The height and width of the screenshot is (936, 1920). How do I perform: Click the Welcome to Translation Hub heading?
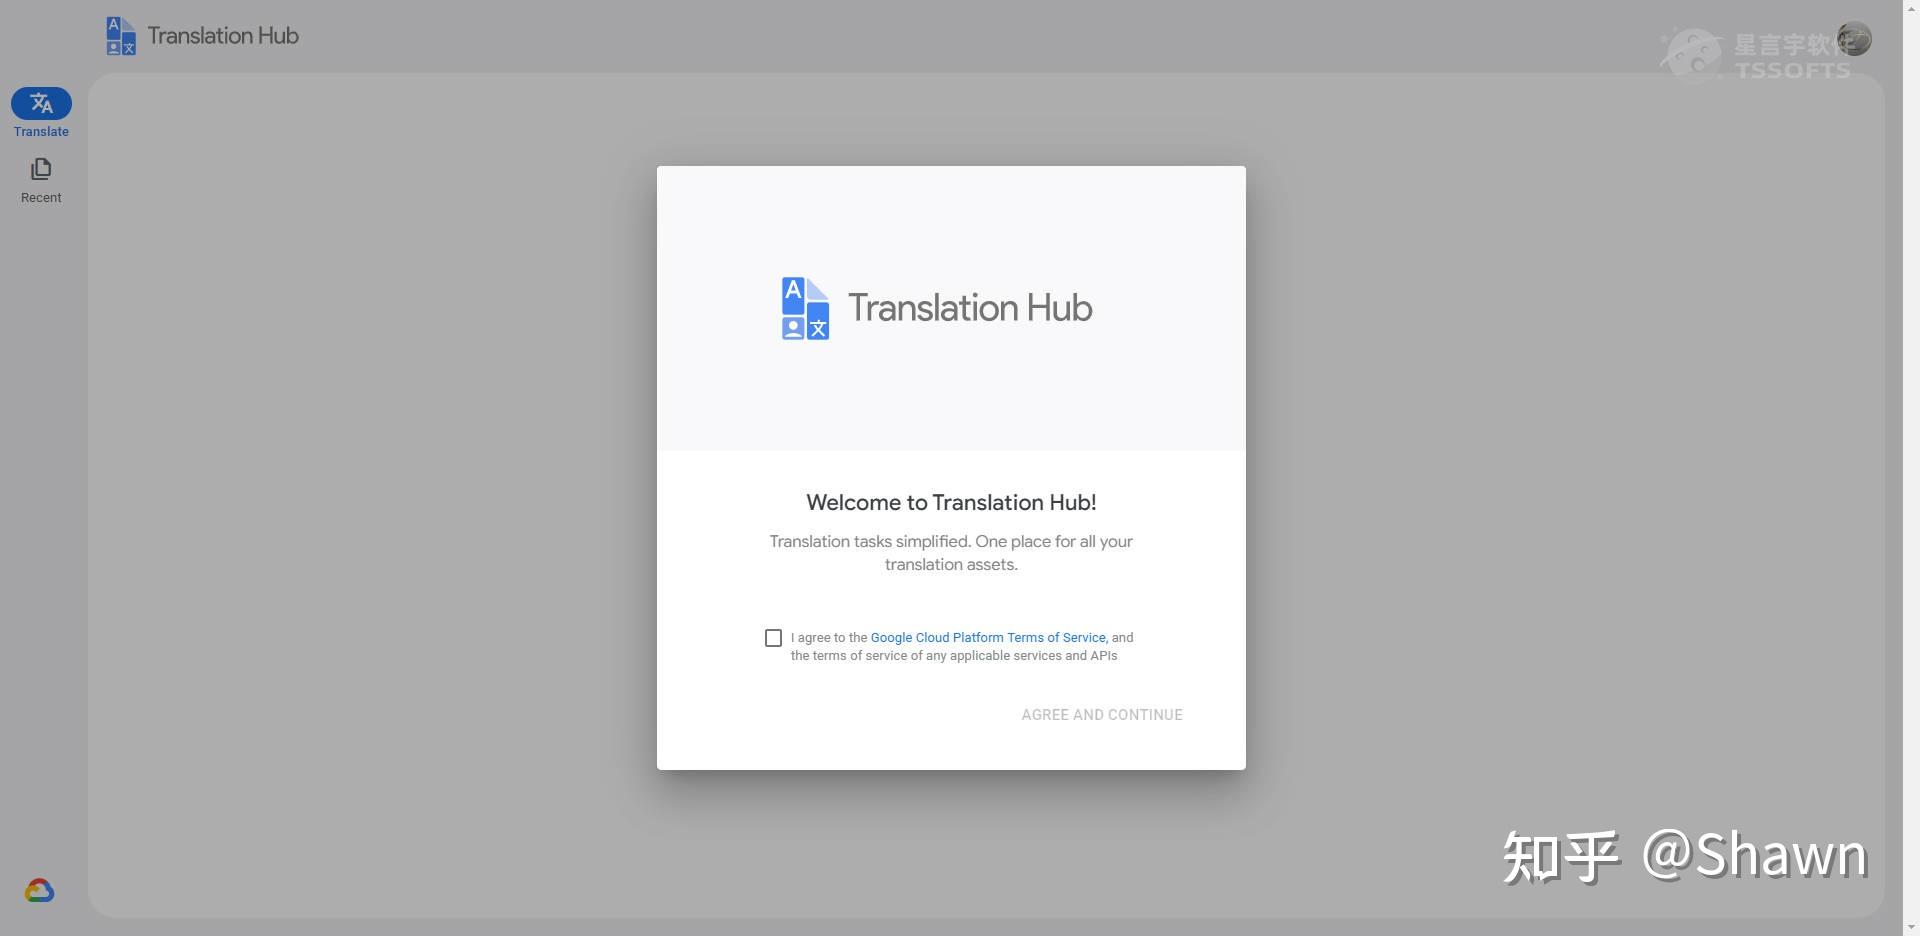[950, 502]
